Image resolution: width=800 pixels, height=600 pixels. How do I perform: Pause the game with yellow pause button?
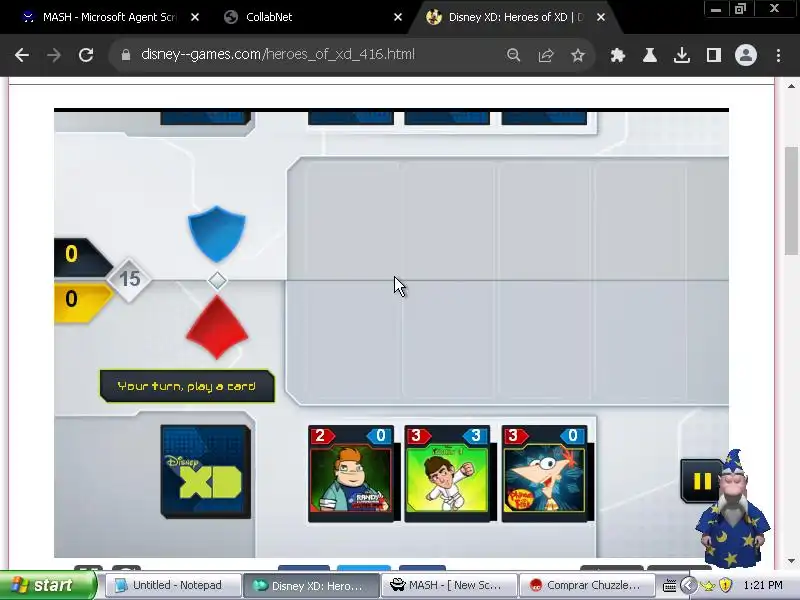[x=702, y=481]
